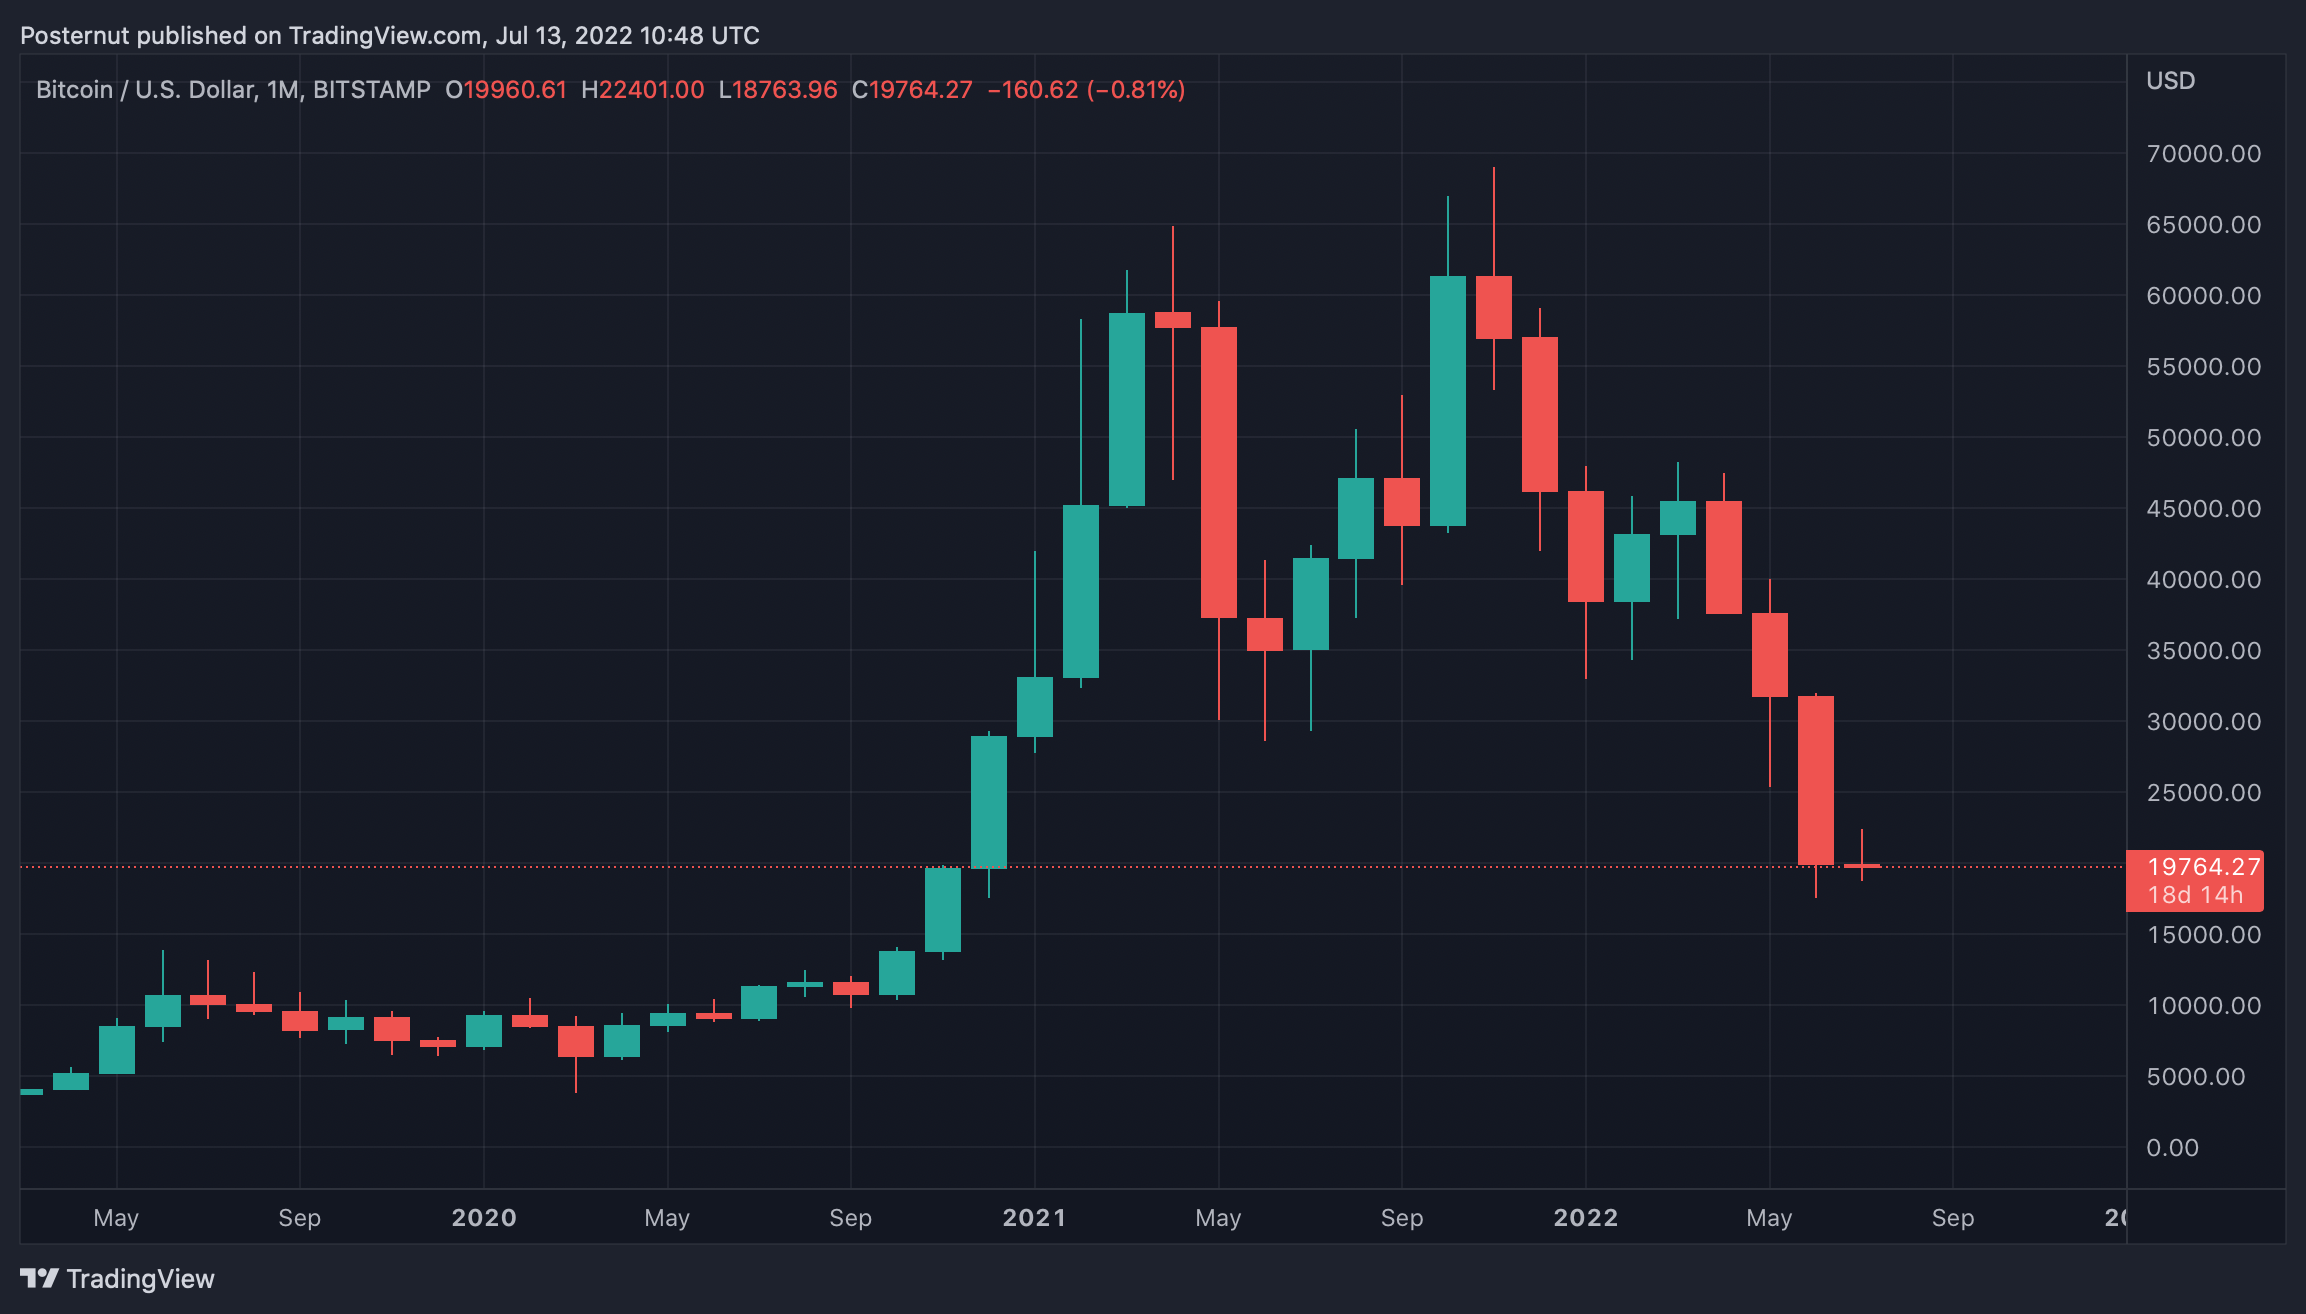
Task: Select the green October 2021 candle body
Action: tap(1448, 401)
